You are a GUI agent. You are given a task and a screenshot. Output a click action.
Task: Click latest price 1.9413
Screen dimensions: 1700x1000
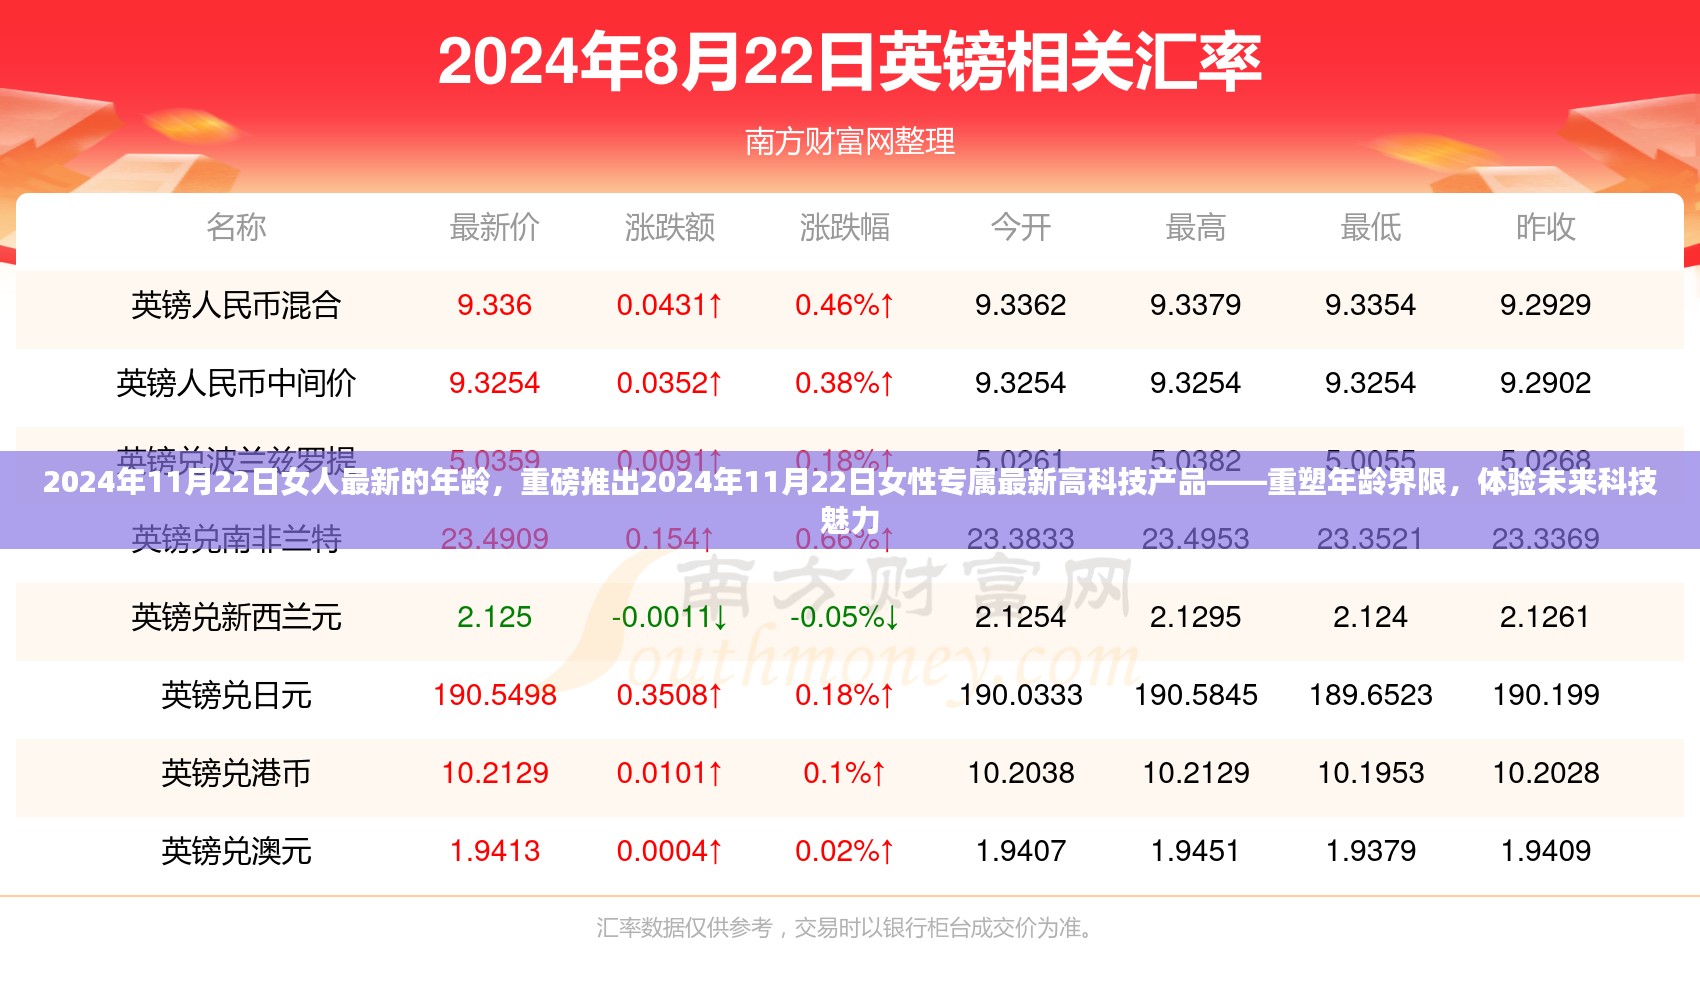click(494, 851)
